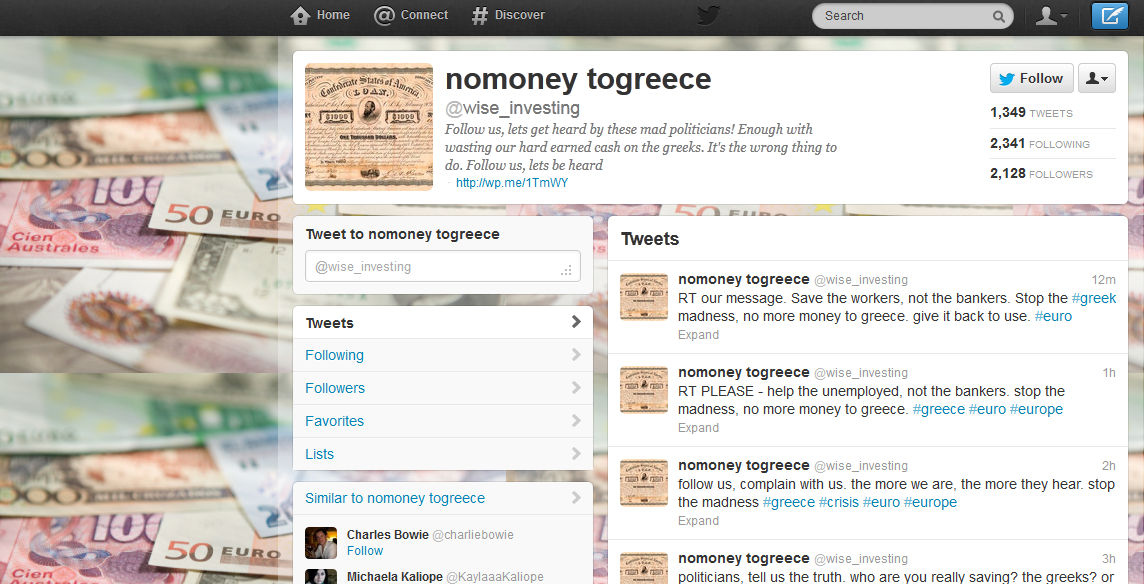Open the #euro hashtag in first tweet
Viewport: 1144px width, 584px height.
[x=1053, y=316]
